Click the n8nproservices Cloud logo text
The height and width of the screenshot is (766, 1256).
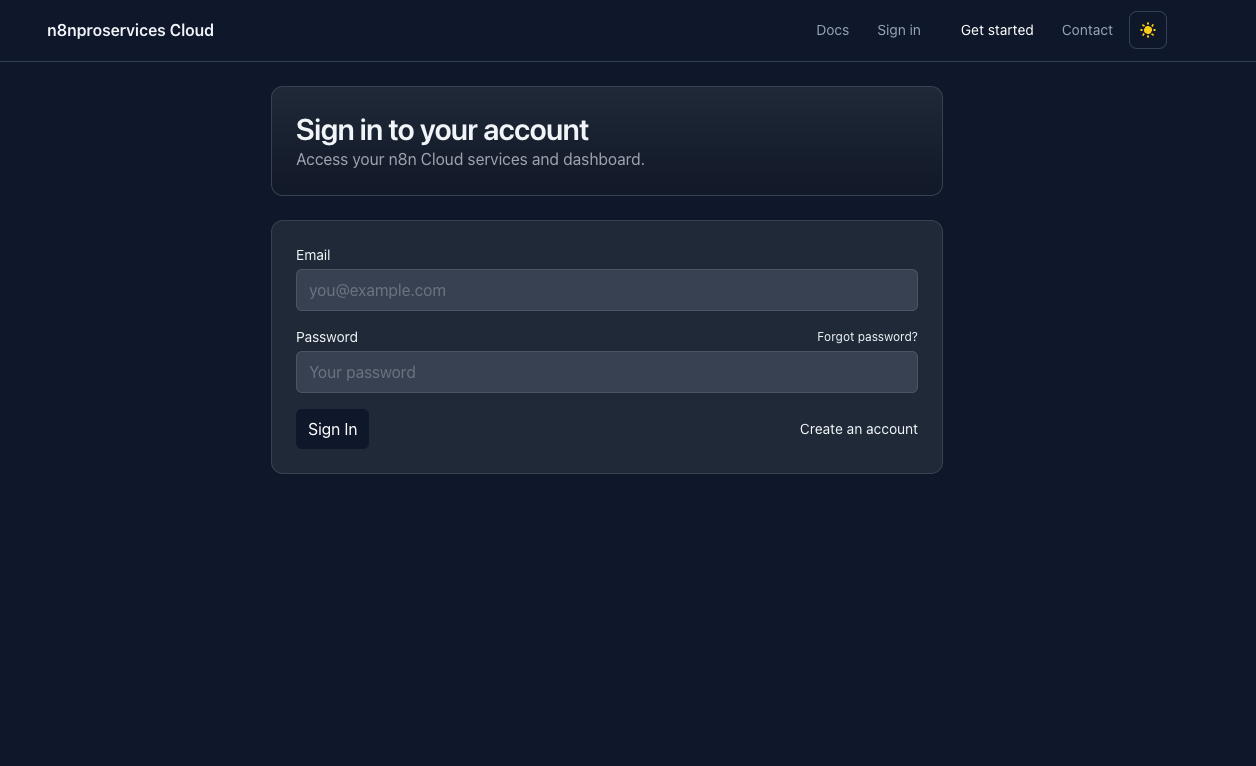click(x=130, y=30)
